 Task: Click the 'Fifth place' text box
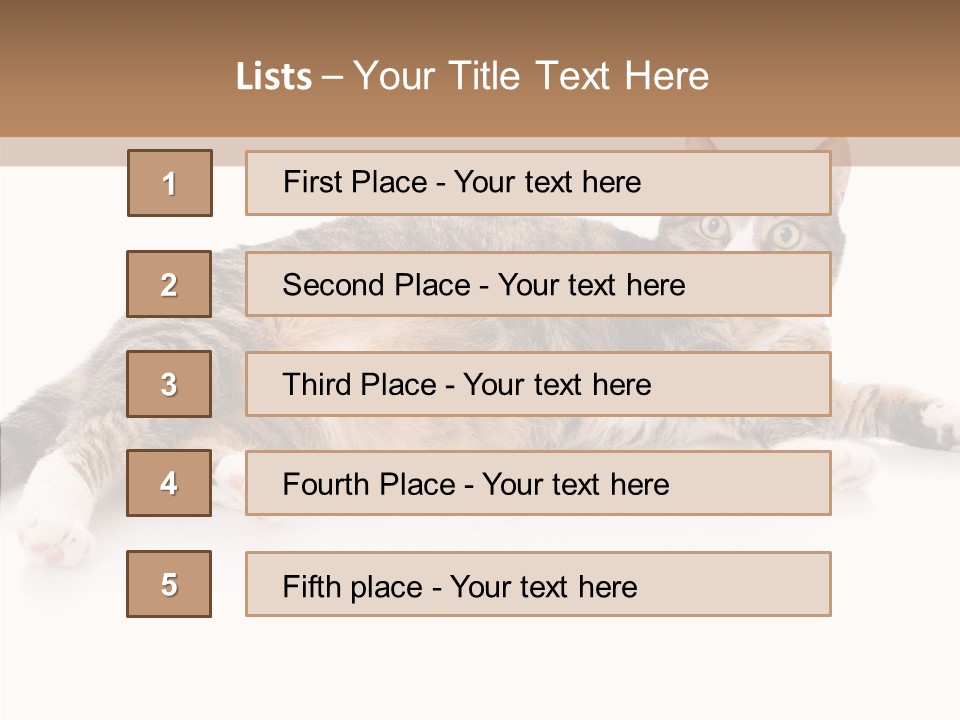pyautogui.click(x=538, y=584)
